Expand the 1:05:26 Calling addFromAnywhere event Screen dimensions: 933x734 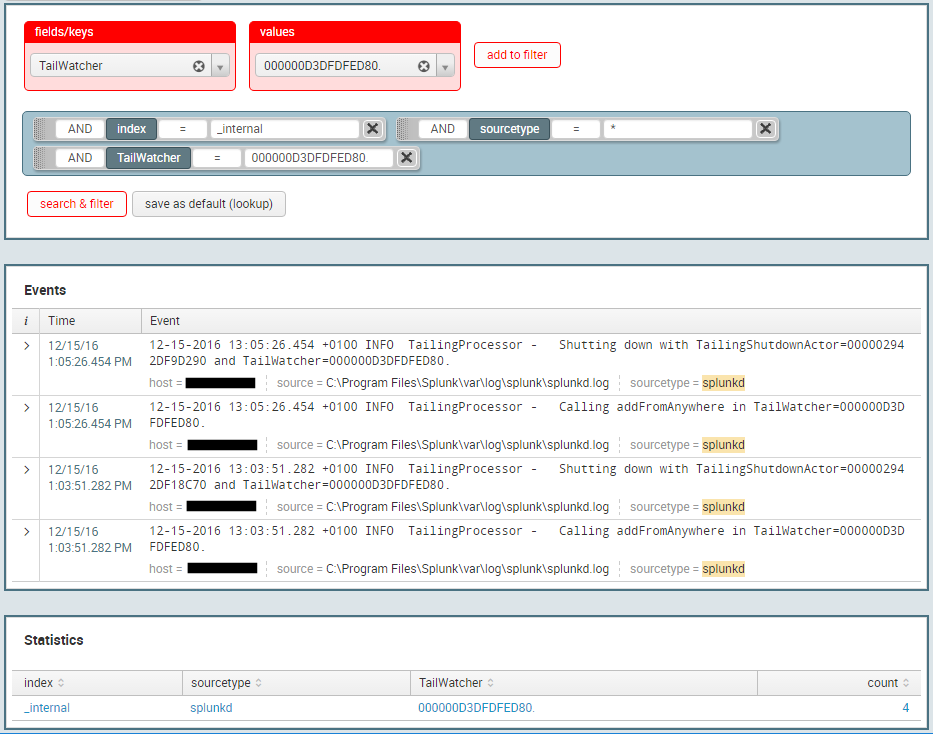26,407
